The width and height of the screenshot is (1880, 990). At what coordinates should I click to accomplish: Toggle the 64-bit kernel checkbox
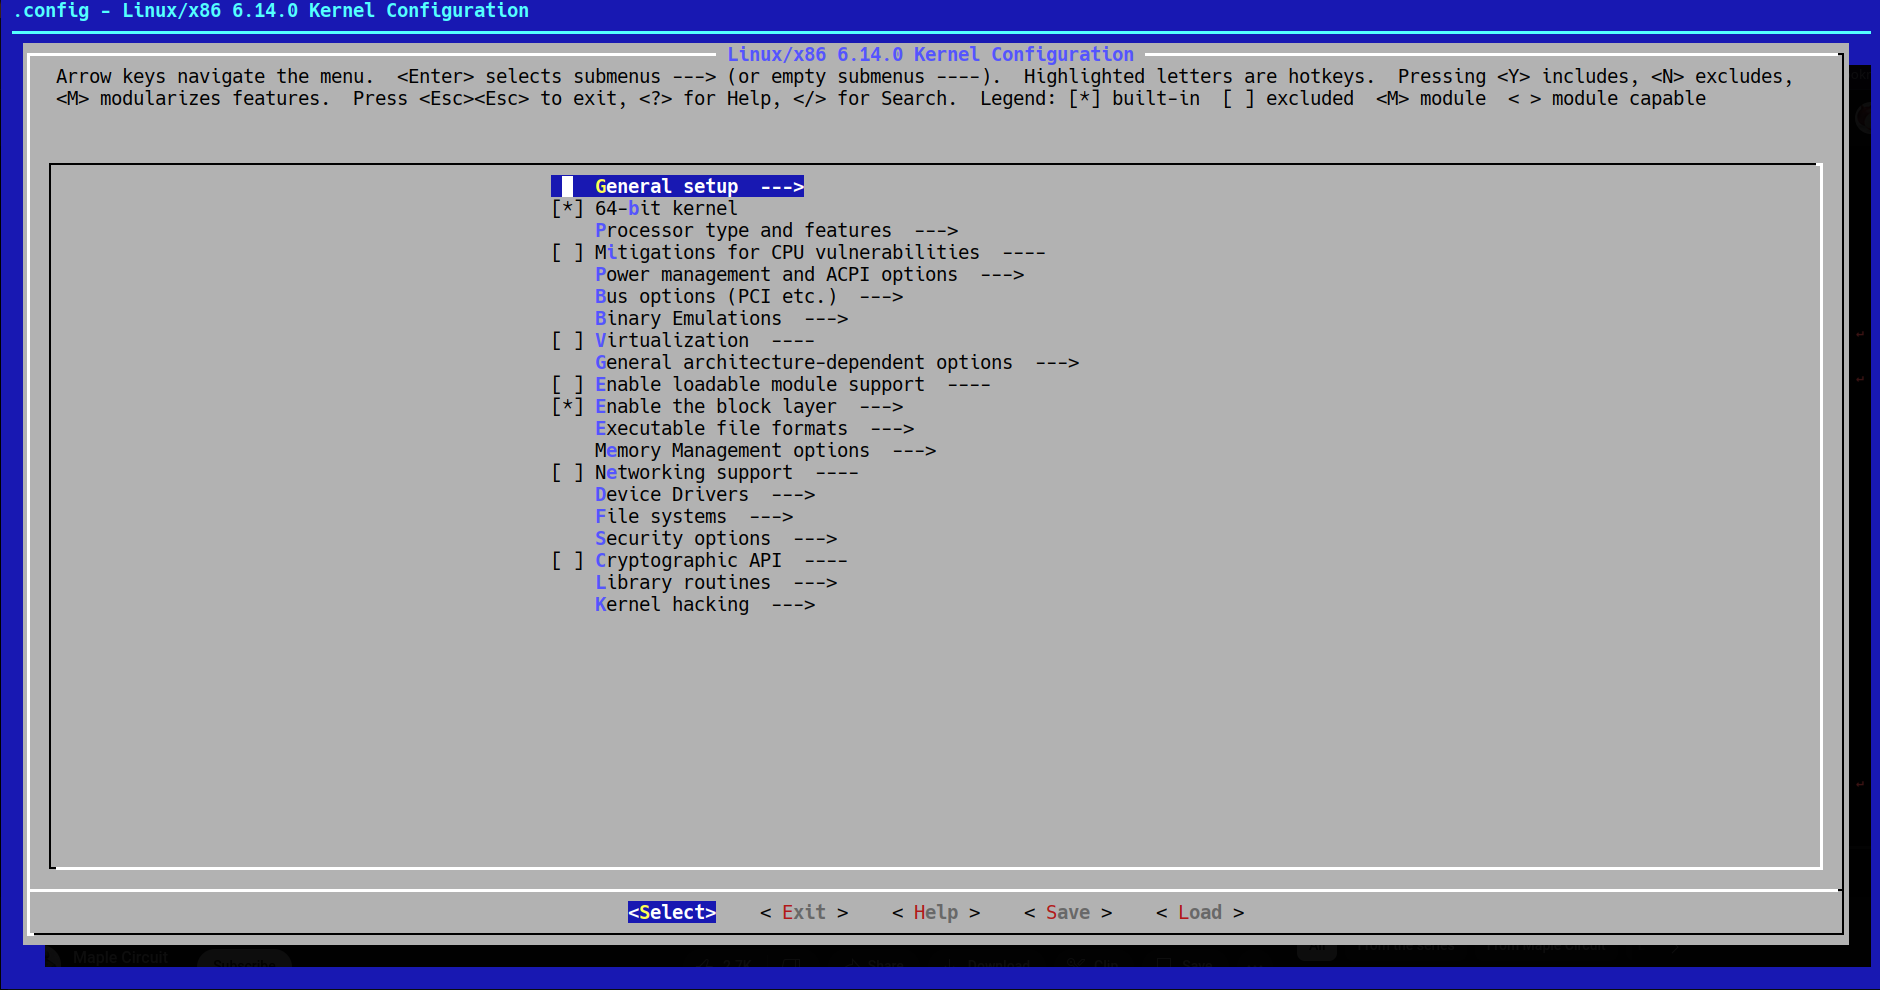(x=567, y=208)
